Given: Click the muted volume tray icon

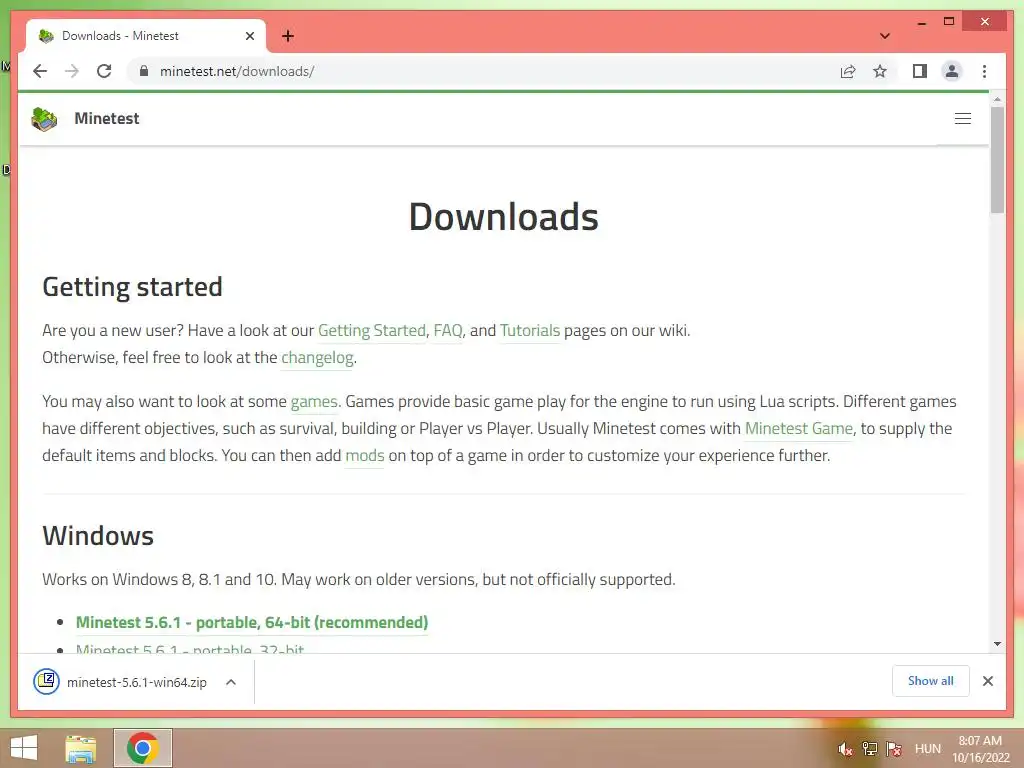Looking at the screenshot, I should point(845,749).
